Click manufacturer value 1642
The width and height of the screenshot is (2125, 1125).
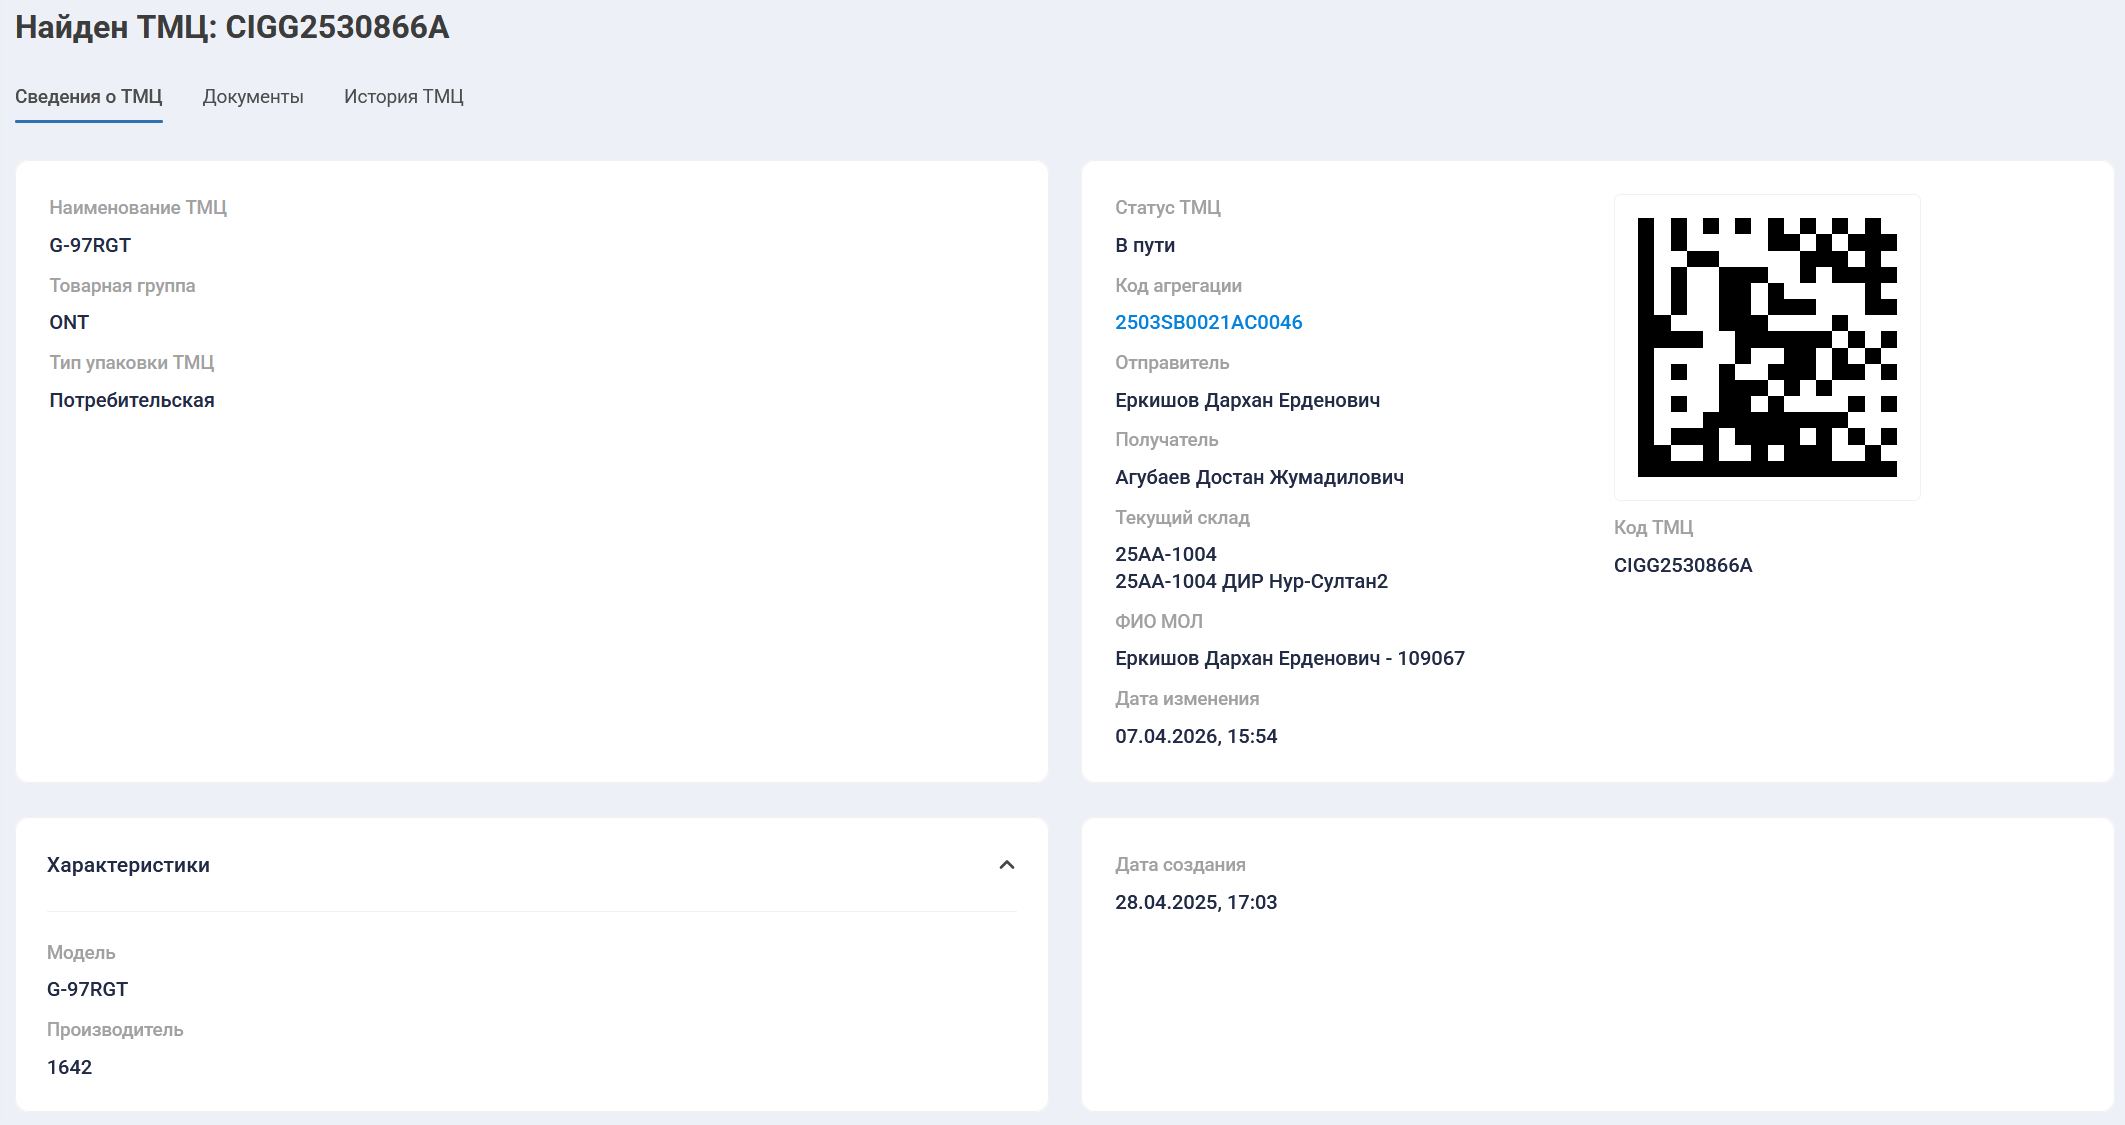click(x=69, y=1067)
